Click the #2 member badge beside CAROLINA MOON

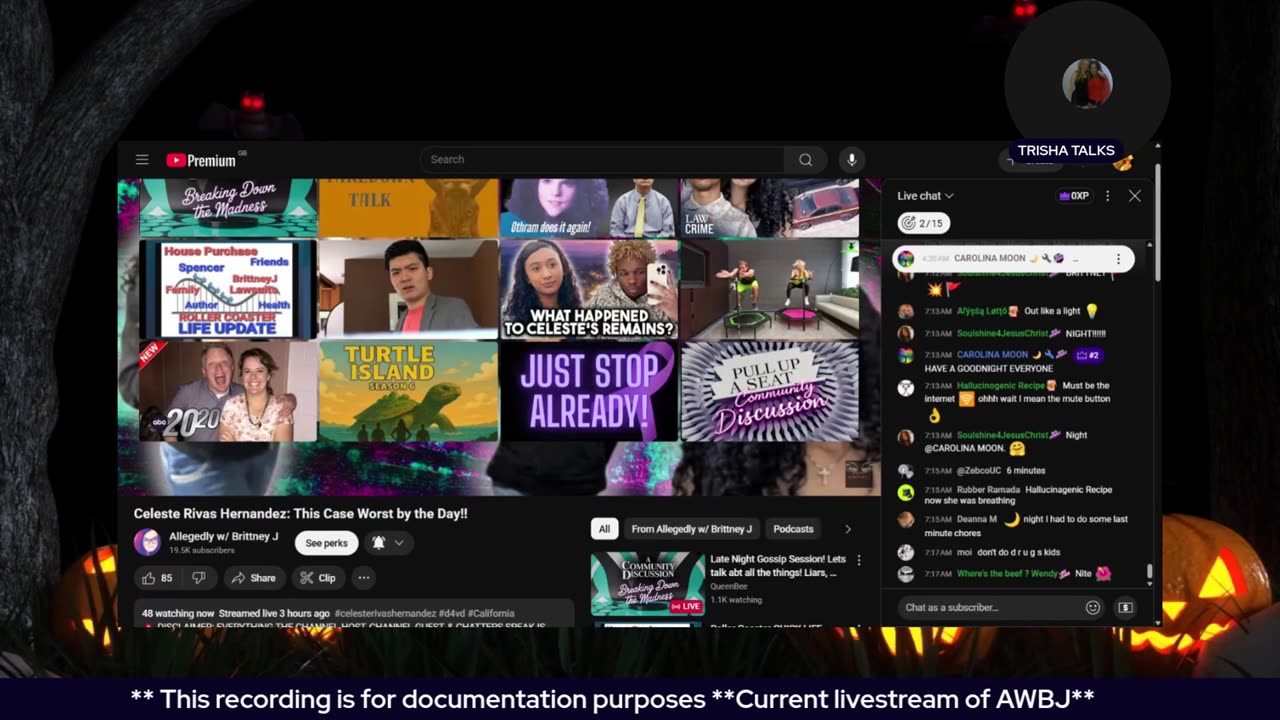point(1087,354)
